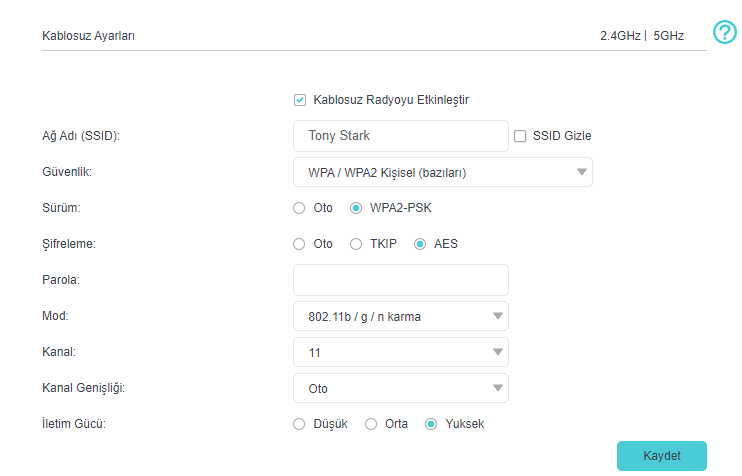The width and height of the screenshot is (742, 476).
Task: Select Oto for Şifreleme
Action: point(299,244)
